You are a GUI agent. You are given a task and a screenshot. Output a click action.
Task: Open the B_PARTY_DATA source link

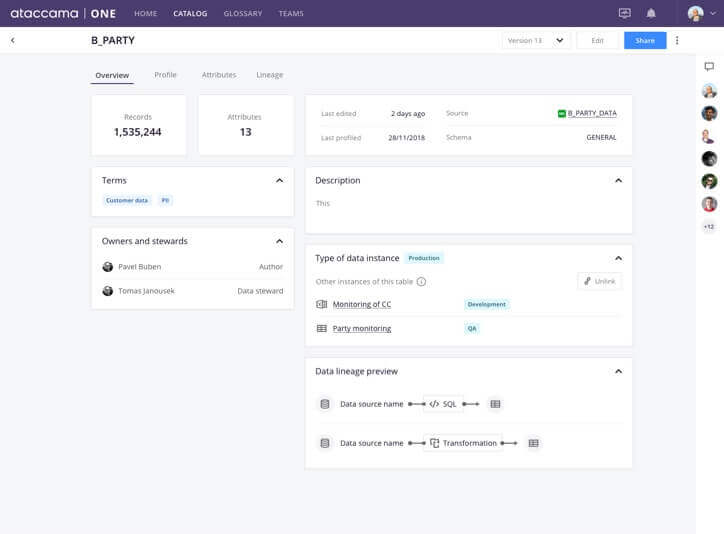click(591, 114)
